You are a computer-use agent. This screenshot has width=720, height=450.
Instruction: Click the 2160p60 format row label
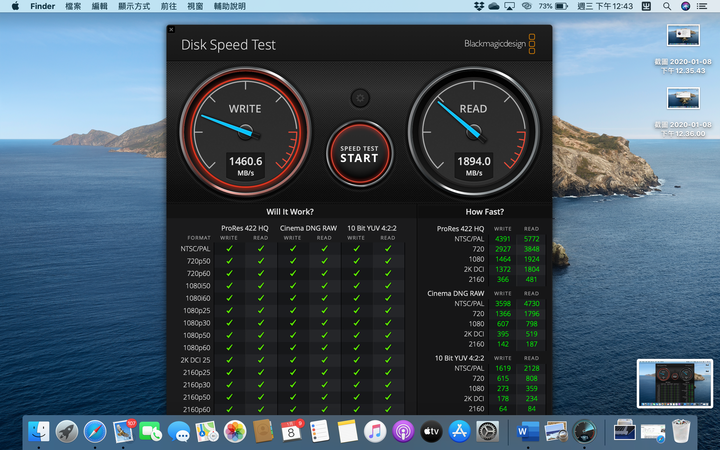tap(197, 410)
